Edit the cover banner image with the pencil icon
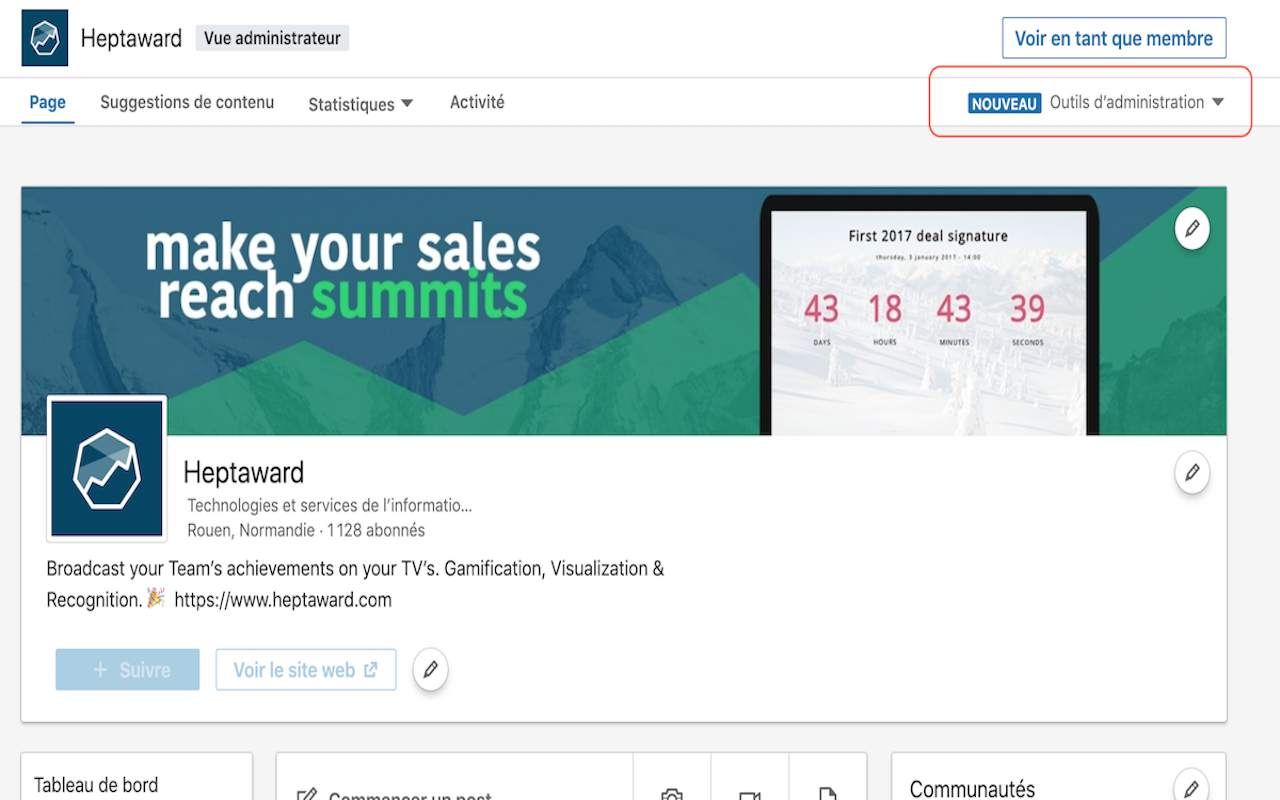 1192,229
